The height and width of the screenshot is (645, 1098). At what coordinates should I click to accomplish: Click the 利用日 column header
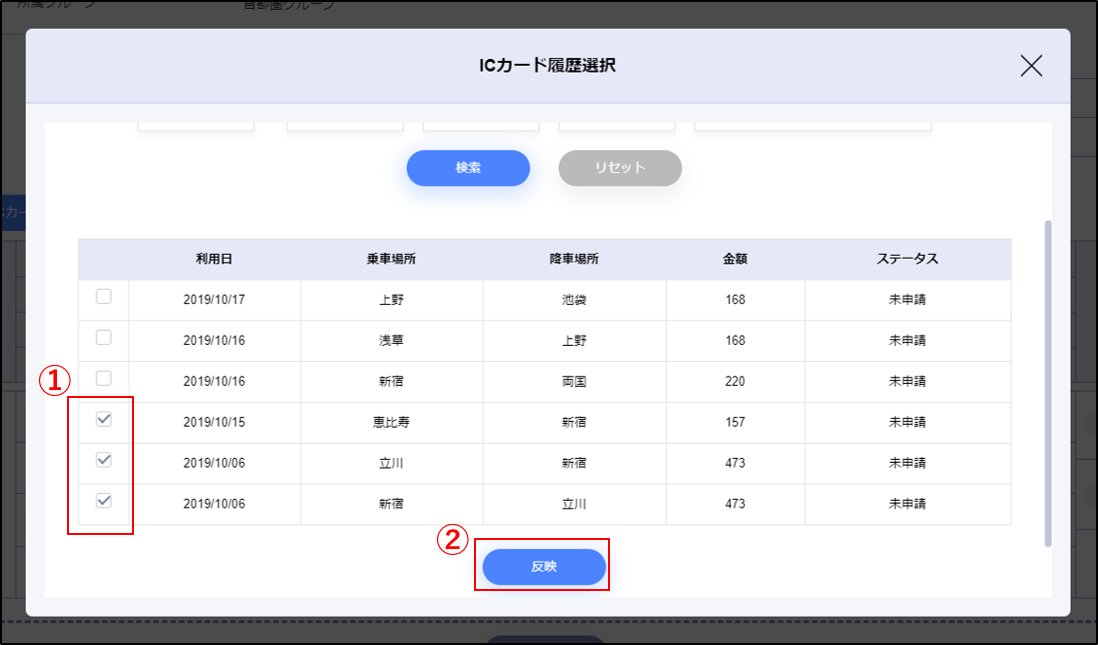214,259
